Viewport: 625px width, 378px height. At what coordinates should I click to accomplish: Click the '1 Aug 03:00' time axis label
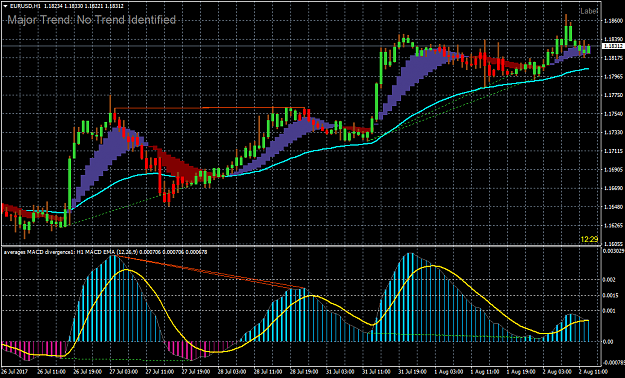click(448, 371)
